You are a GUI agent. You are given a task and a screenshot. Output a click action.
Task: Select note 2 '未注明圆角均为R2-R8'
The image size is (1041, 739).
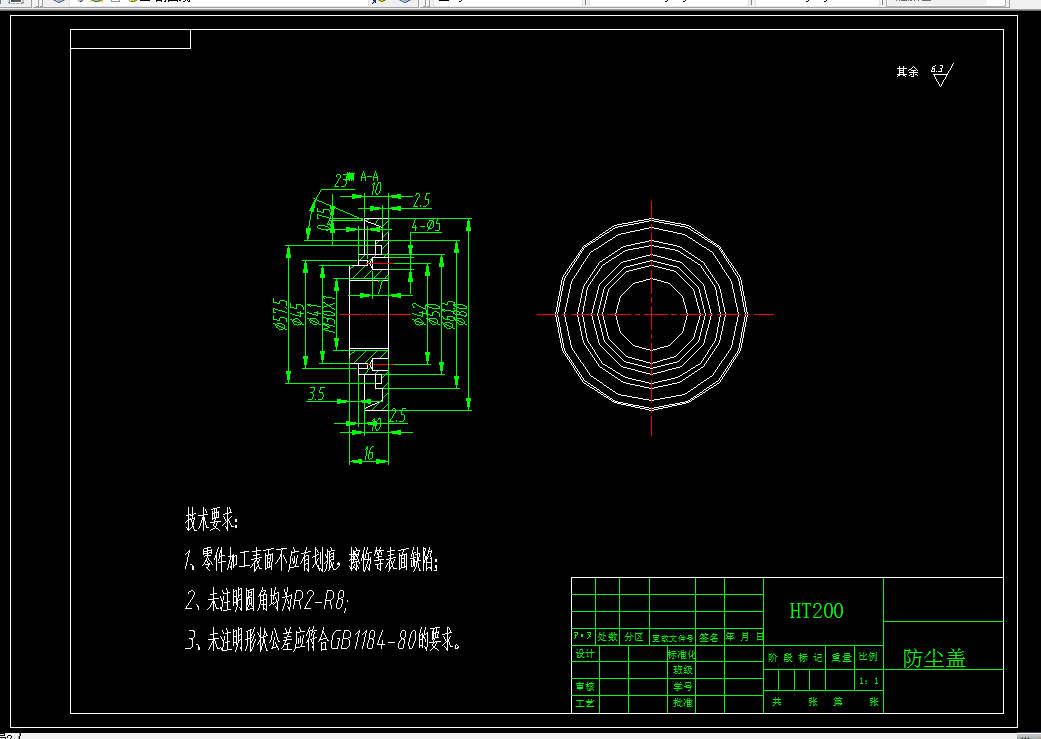(x=267, y=601)
